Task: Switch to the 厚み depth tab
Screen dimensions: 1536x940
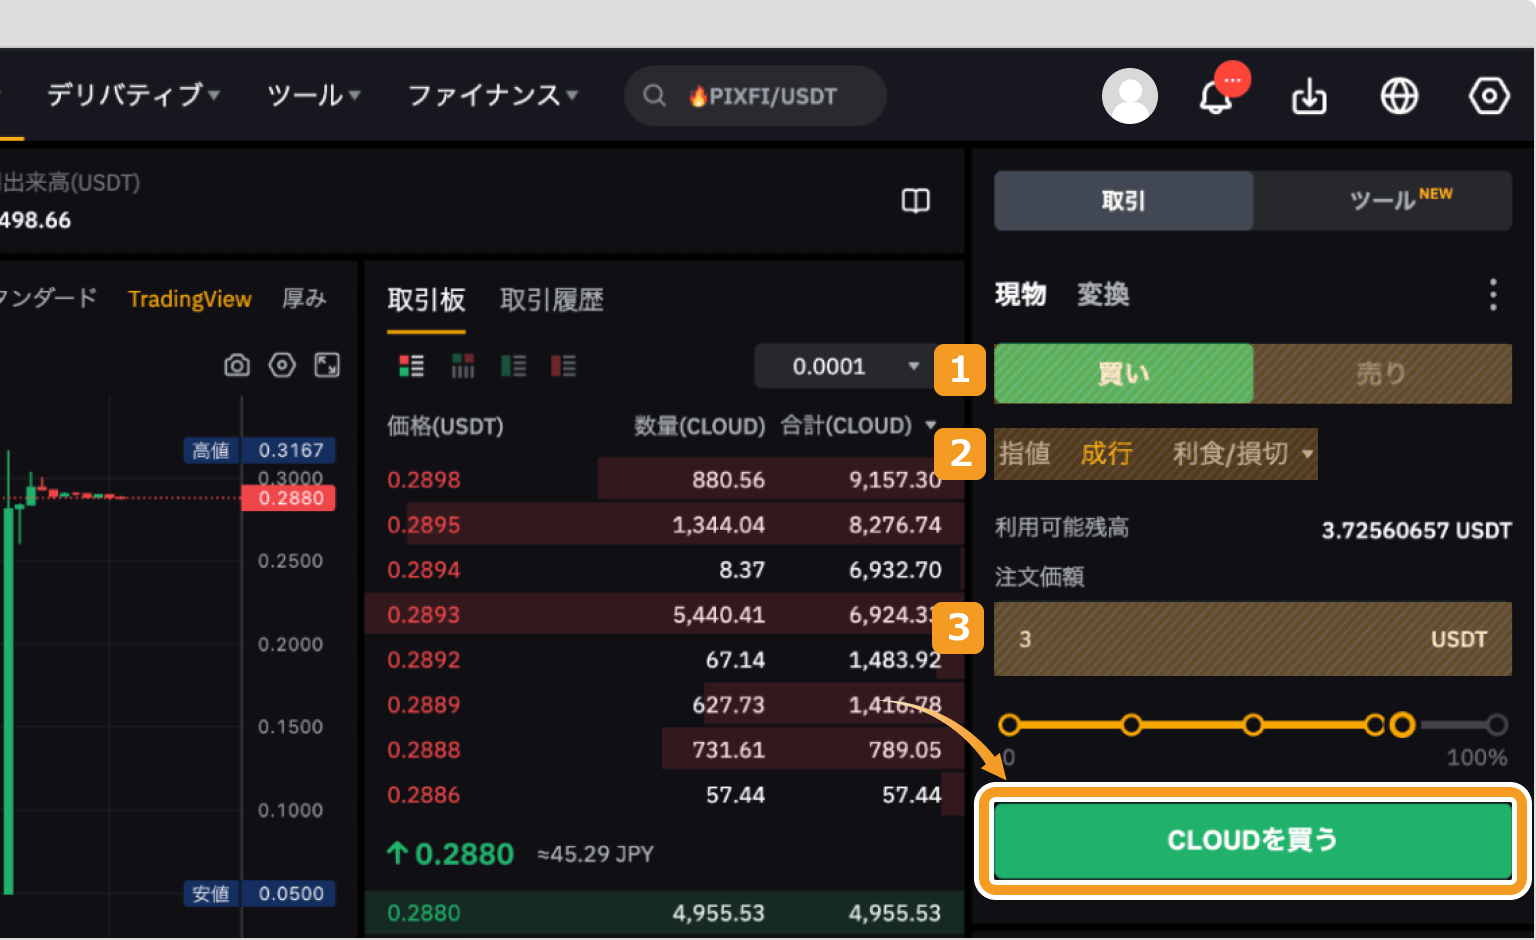Action: [x=304, y=299]
